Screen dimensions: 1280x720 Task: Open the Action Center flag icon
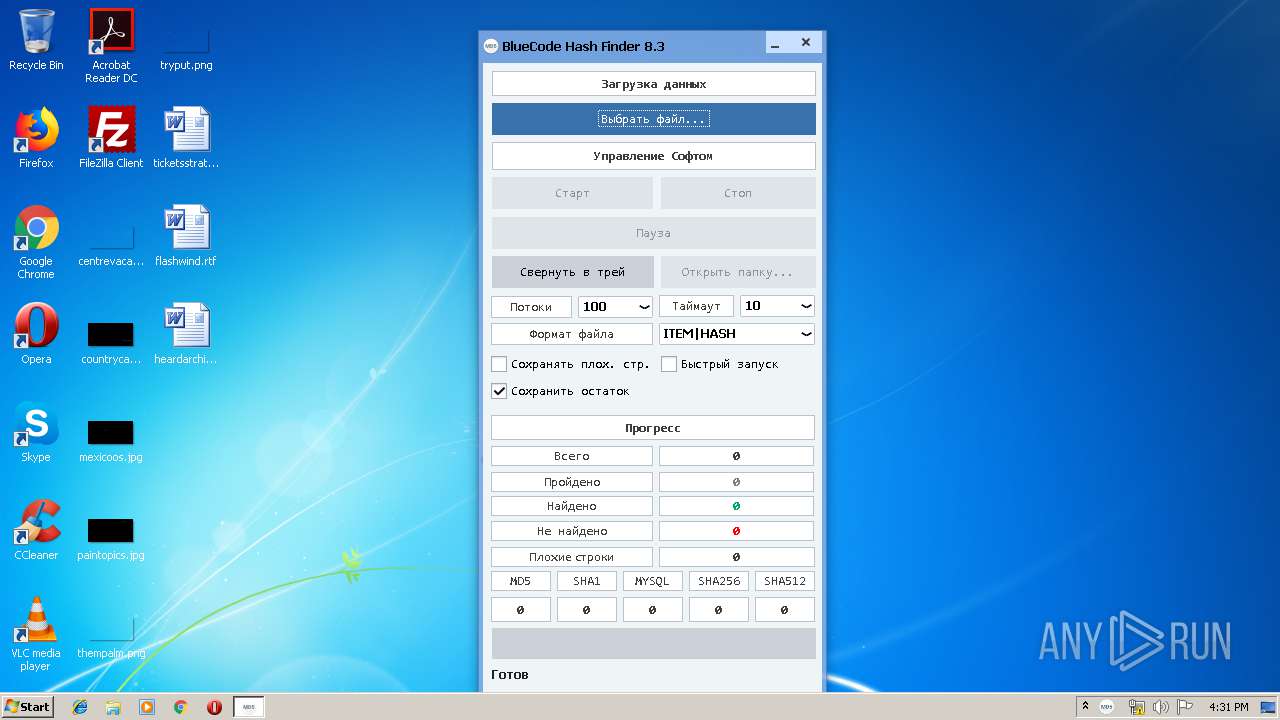tap(1185, 707)
